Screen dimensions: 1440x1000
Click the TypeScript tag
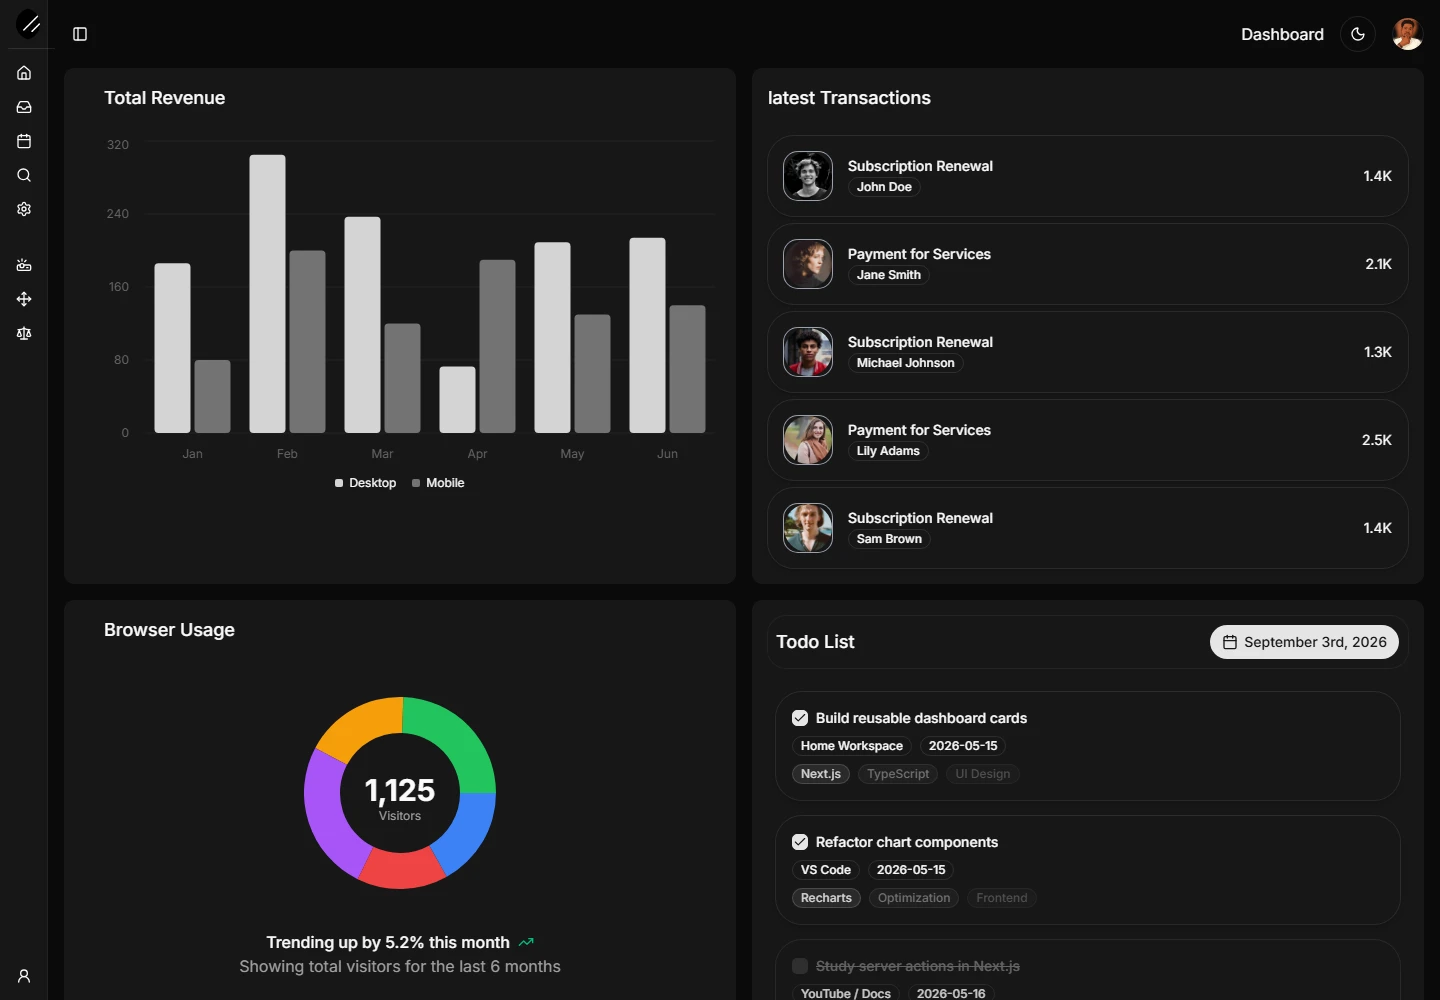point(898,774)
